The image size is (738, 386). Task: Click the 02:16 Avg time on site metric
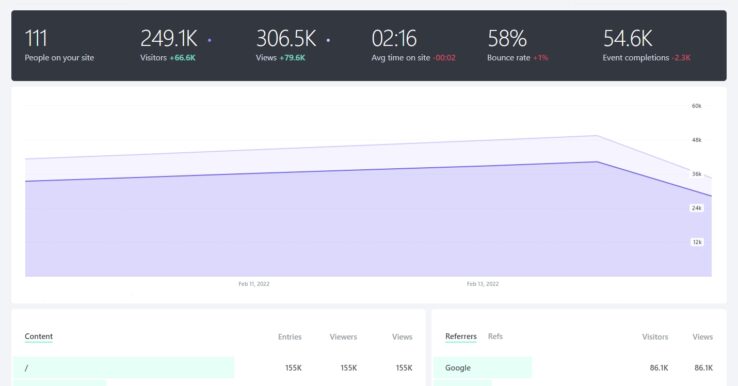pyautogui.click(x=413, y=45)
